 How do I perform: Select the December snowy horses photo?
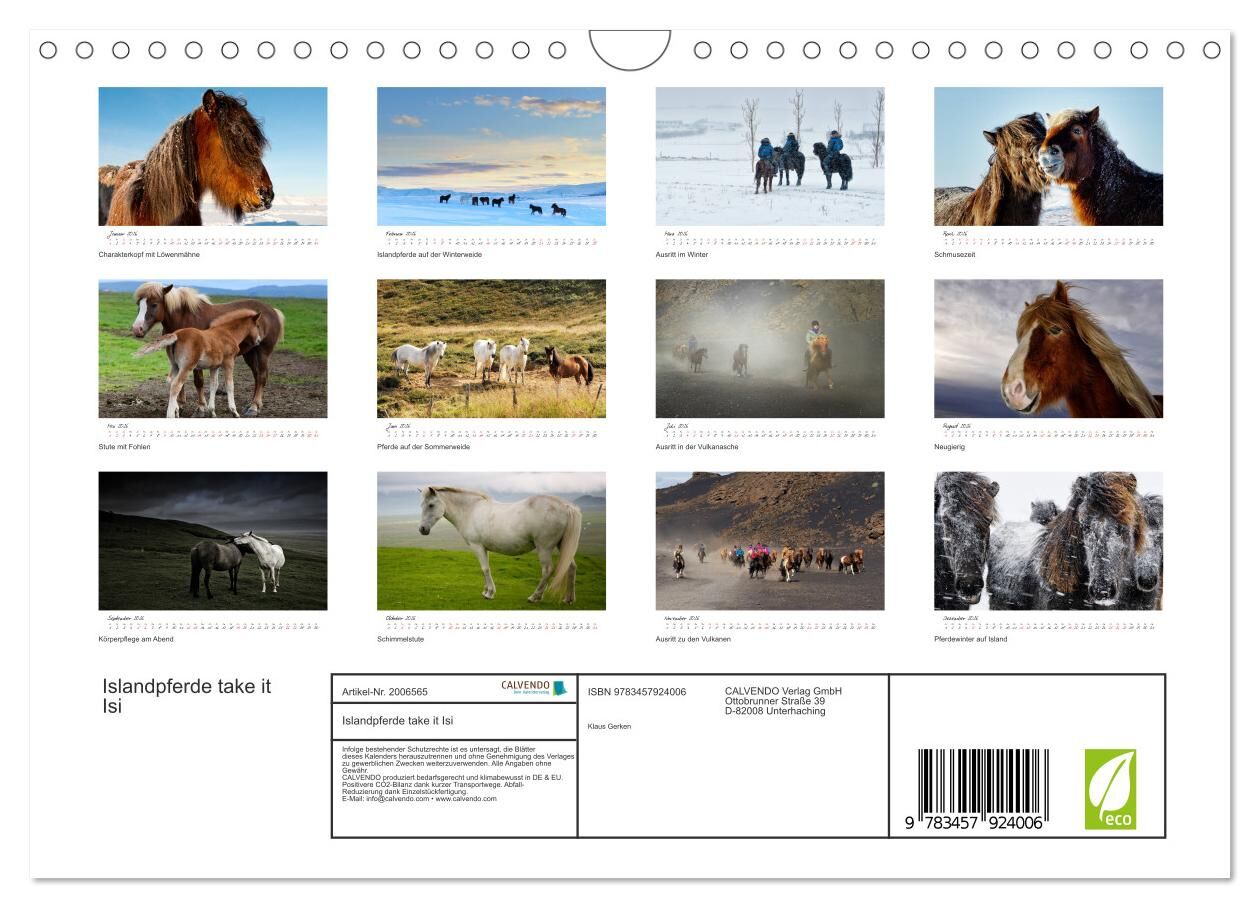click(x=1048, y=541)
